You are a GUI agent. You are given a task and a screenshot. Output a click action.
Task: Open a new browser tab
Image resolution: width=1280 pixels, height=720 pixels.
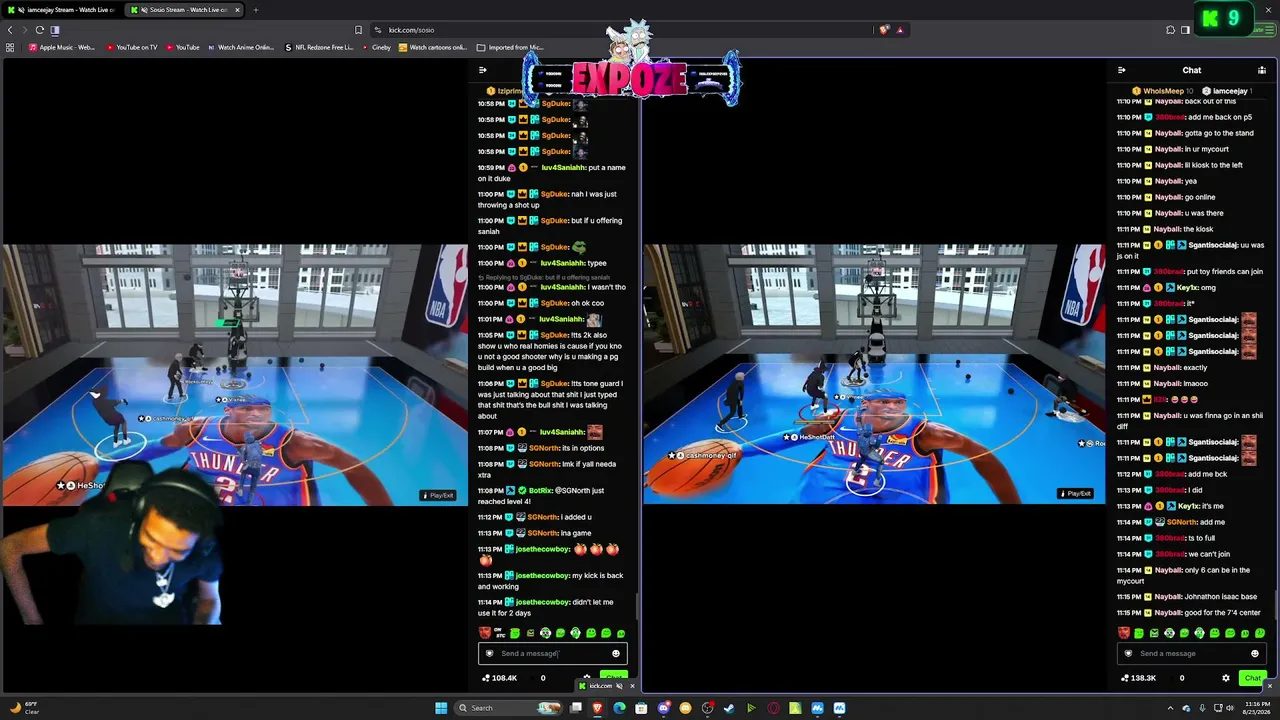pos(256,10)
